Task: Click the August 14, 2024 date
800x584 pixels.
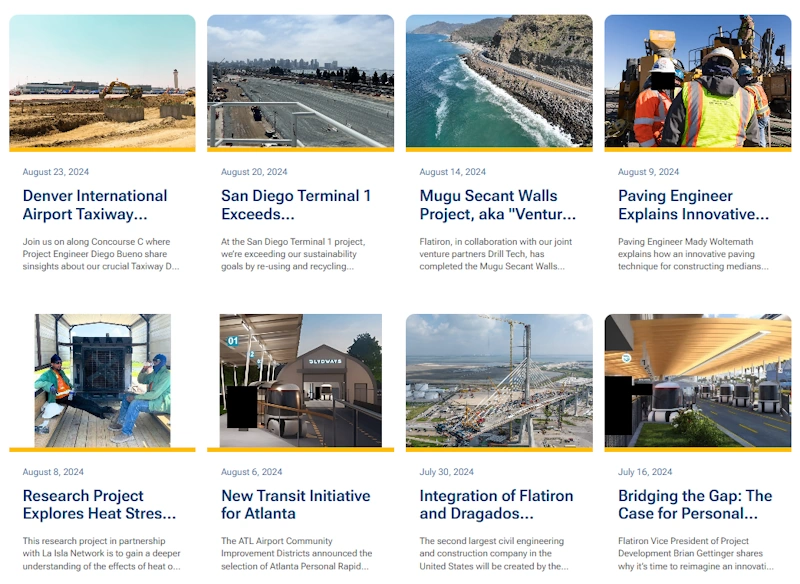Action: coord(453,172)
